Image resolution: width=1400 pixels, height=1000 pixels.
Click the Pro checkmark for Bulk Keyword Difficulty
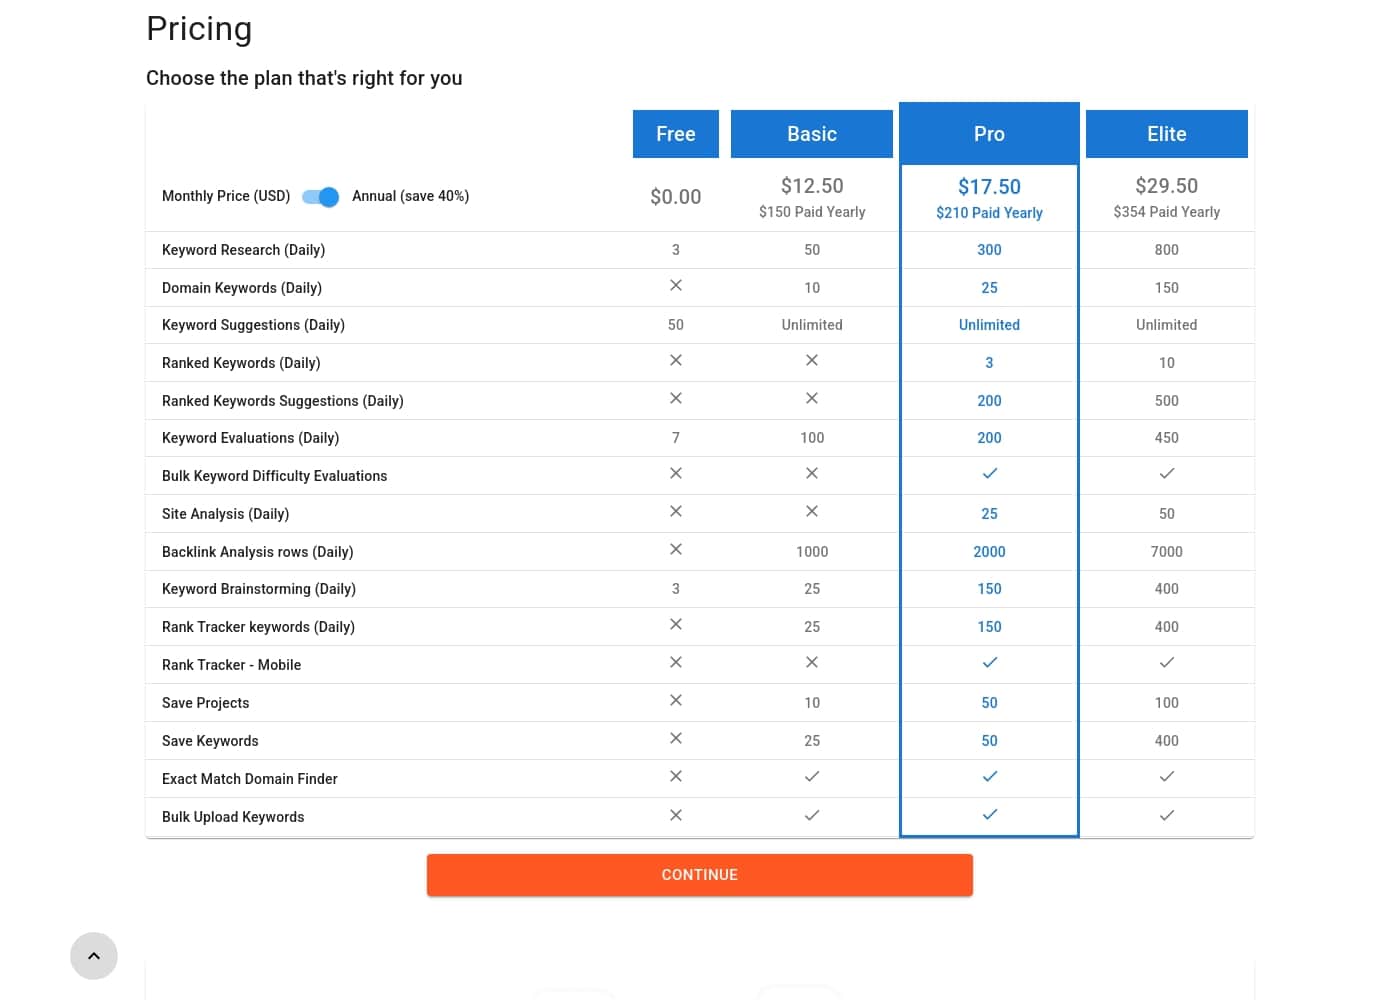990,474
